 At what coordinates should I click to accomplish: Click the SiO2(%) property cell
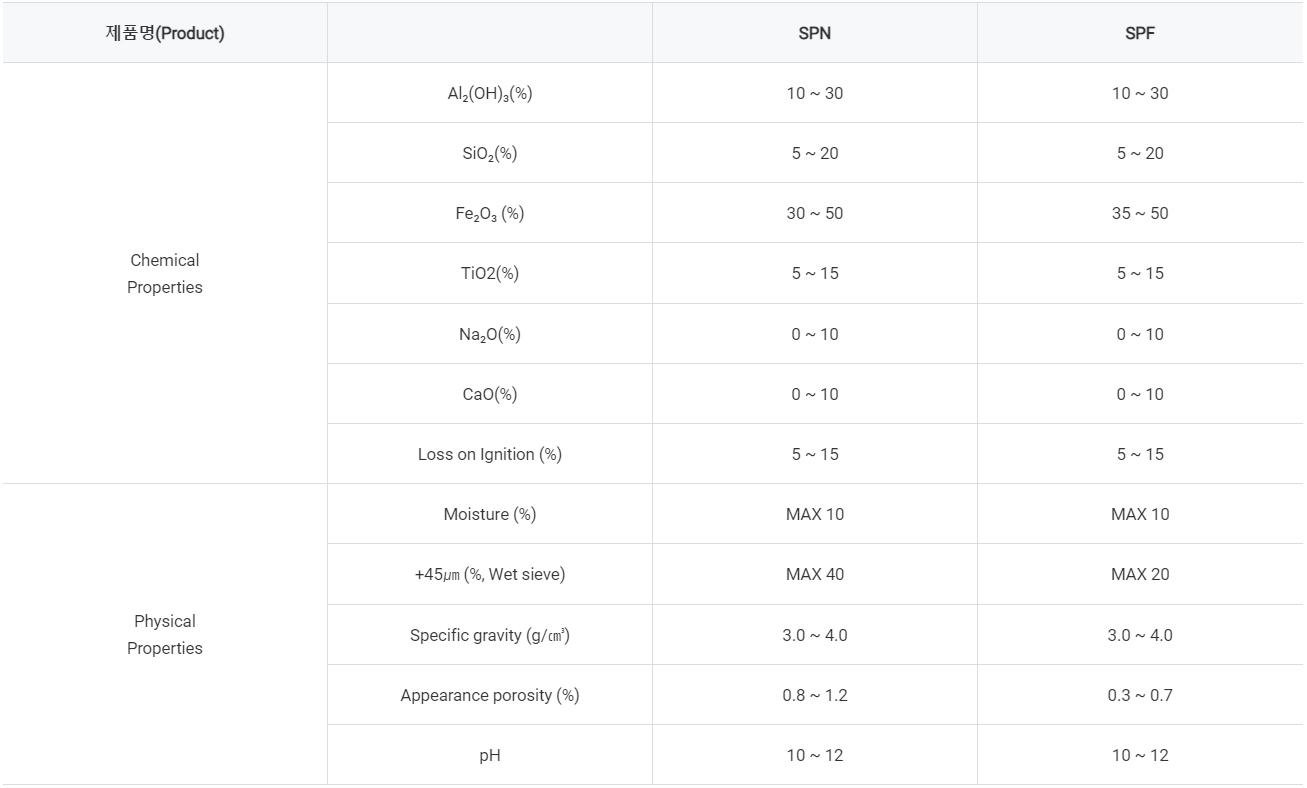490,153
